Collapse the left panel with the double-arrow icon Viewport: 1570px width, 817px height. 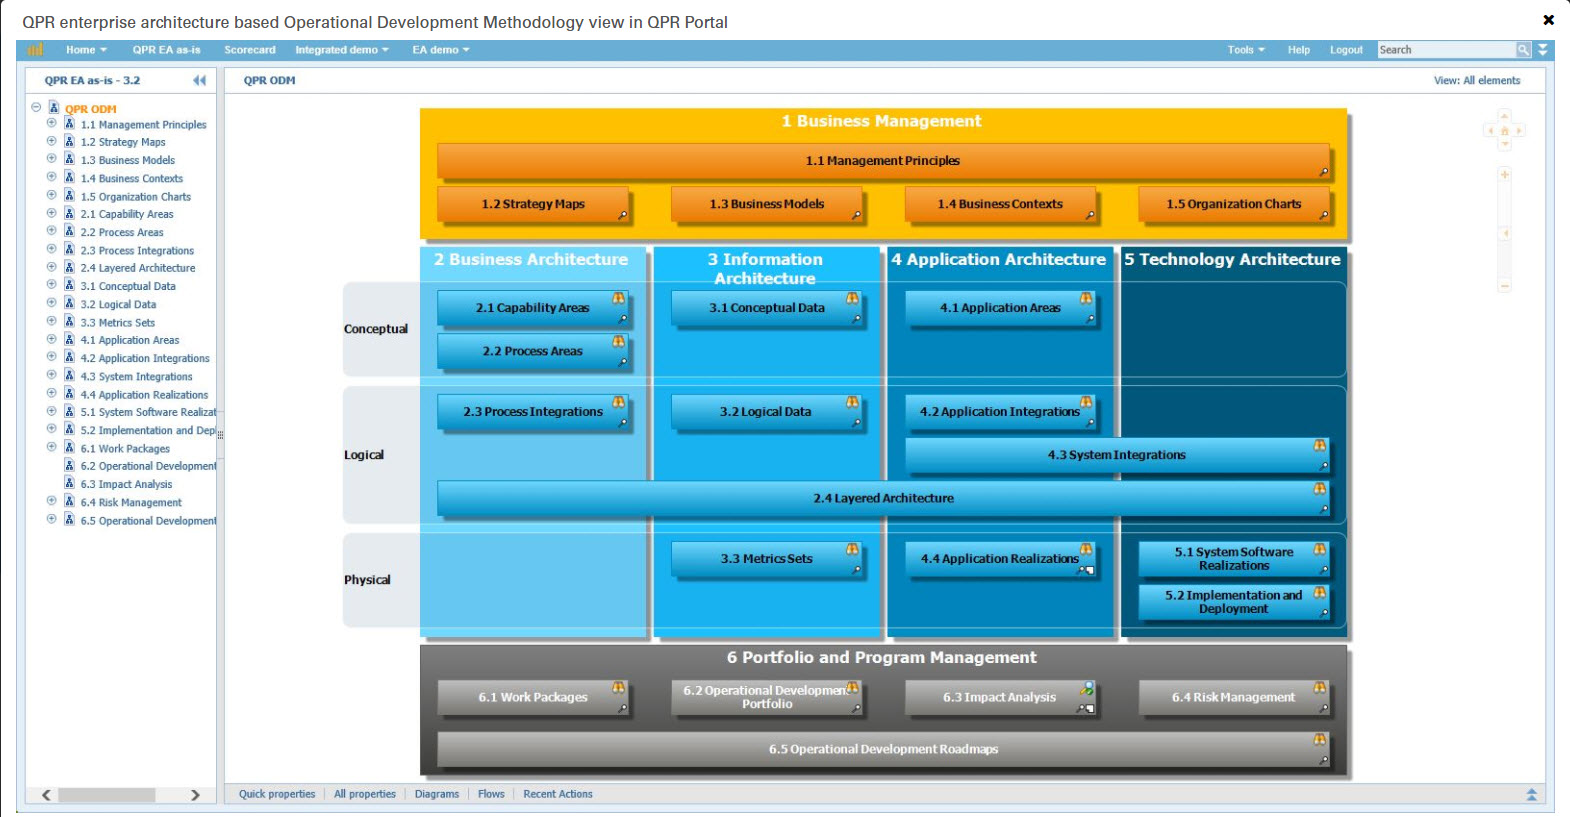point(199,80)
